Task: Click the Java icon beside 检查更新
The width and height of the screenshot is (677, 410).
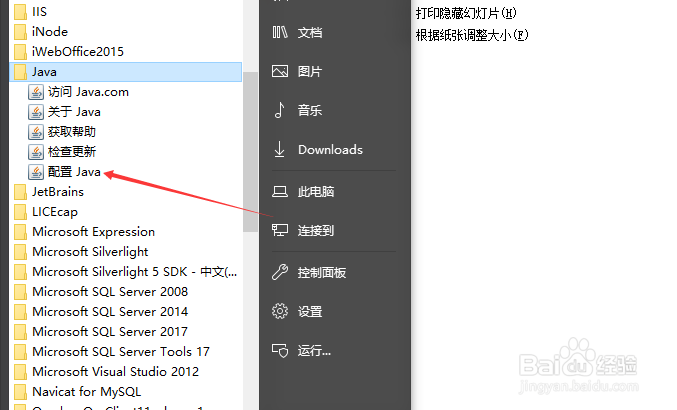Action: 36,152
